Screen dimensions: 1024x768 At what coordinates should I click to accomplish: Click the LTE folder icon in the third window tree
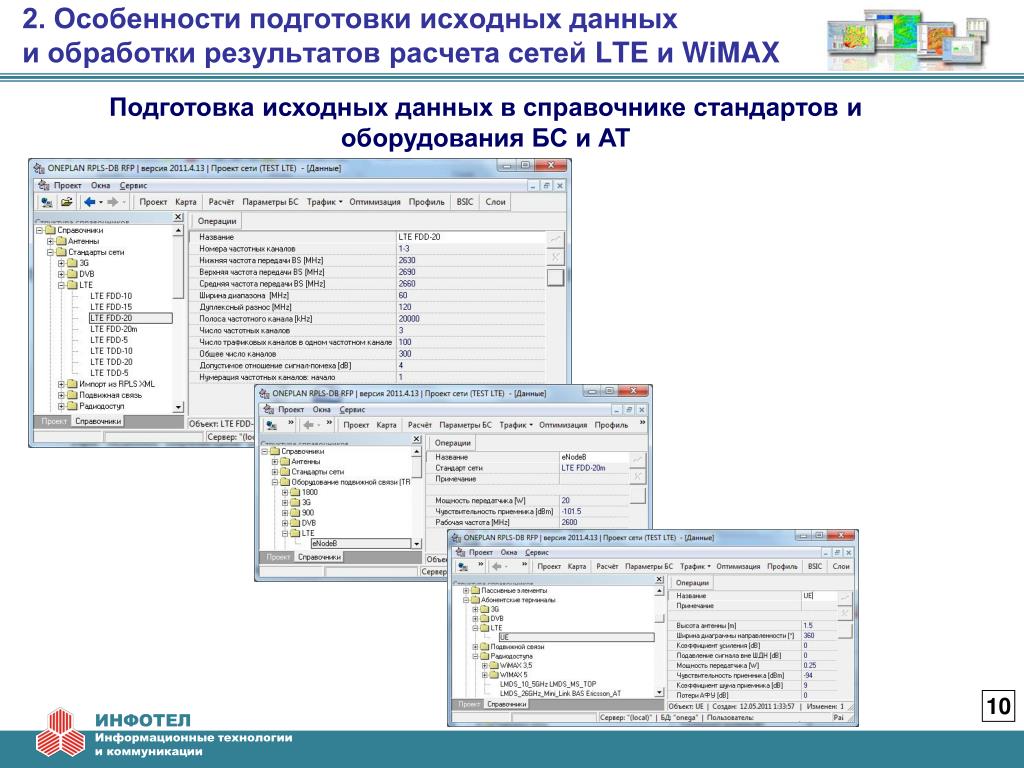click(x=485, y=628)
